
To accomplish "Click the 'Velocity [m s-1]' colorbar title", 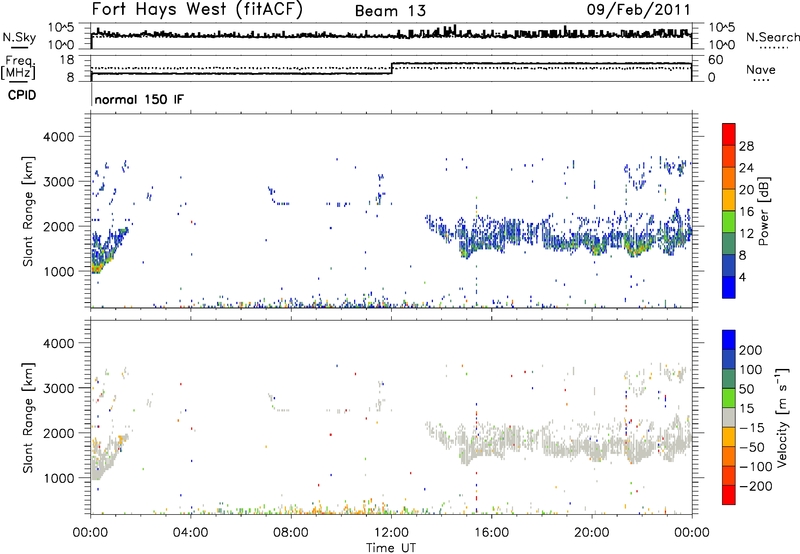I will click(782, 417).
